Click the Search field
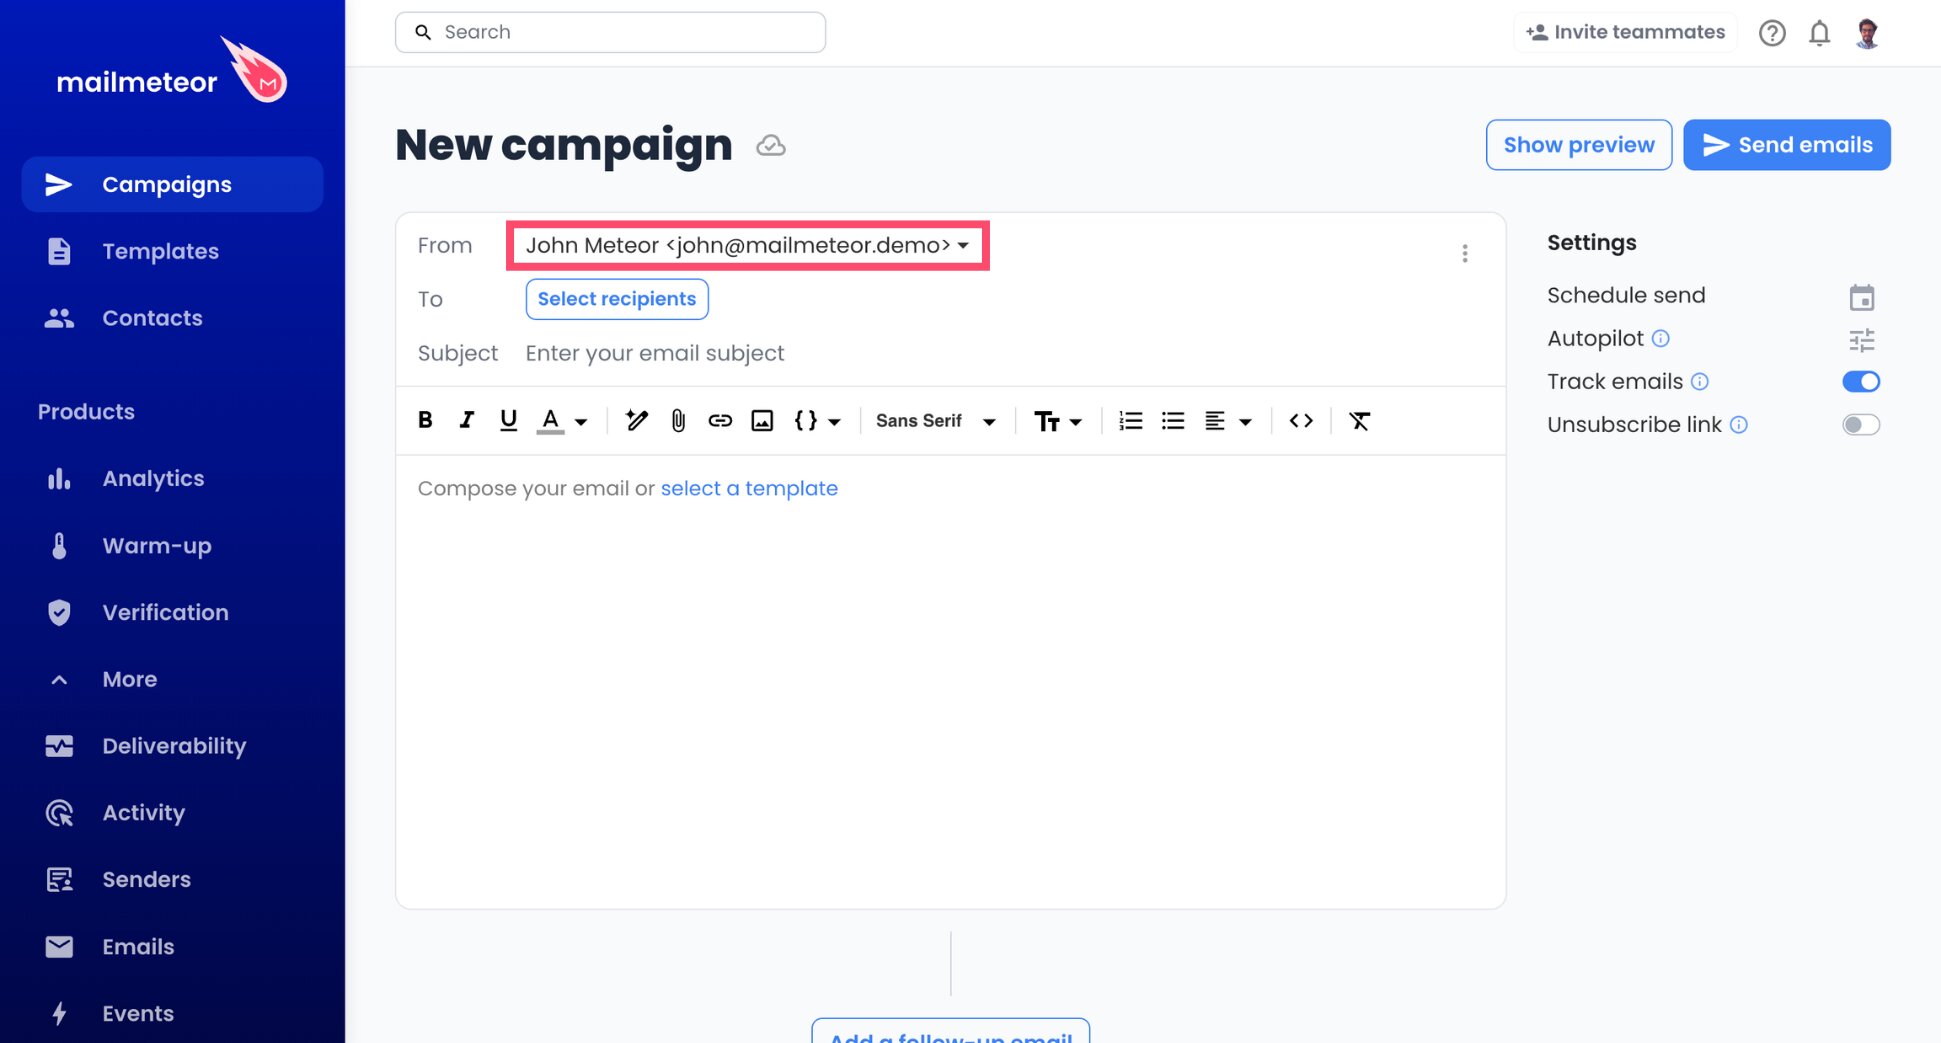This screenshot has height=1043, width=1941. (610, 32)
